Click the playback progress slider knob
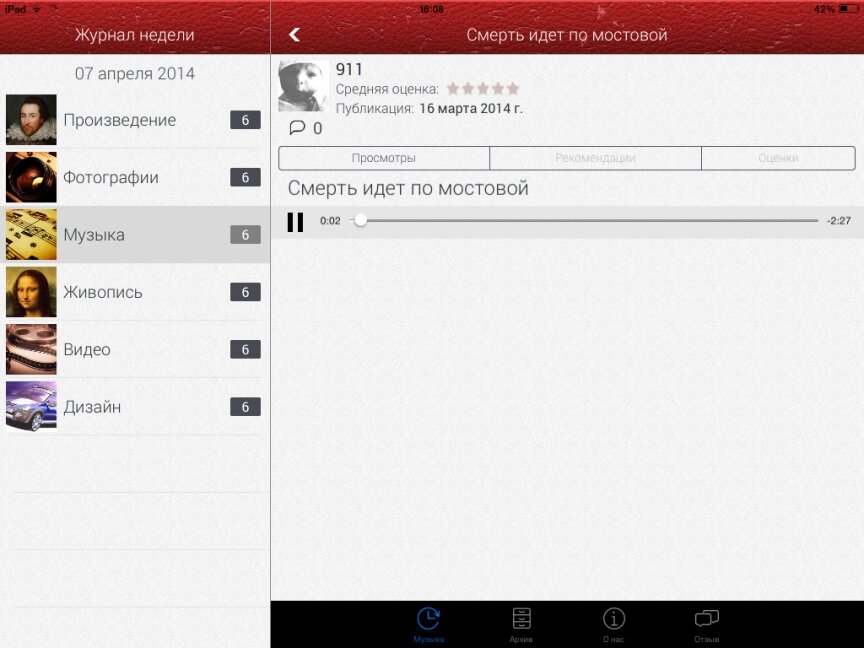 [x=360, y=220]
